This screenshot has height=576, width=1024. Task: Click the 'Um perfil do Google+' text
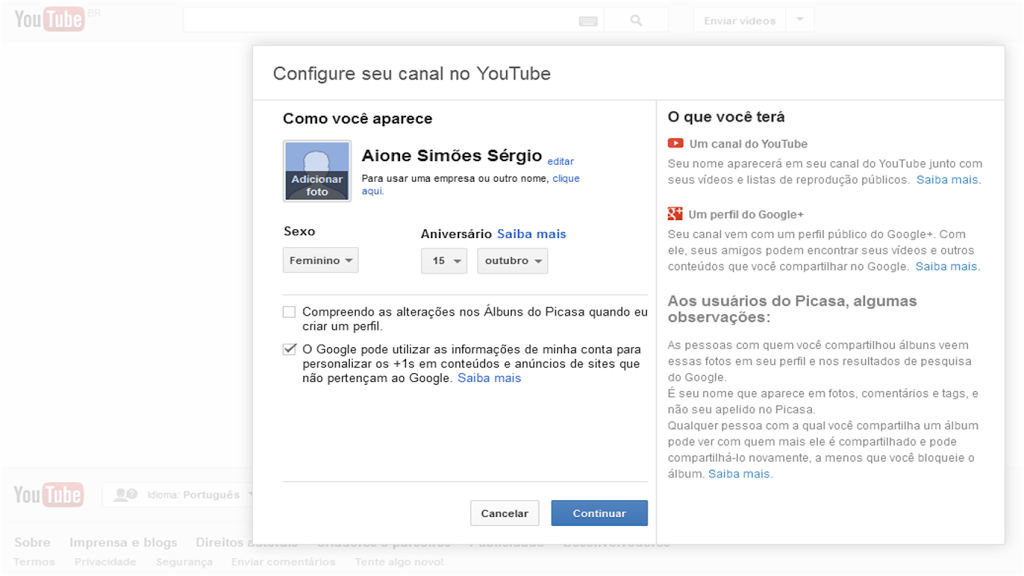(x=746, y=214)
